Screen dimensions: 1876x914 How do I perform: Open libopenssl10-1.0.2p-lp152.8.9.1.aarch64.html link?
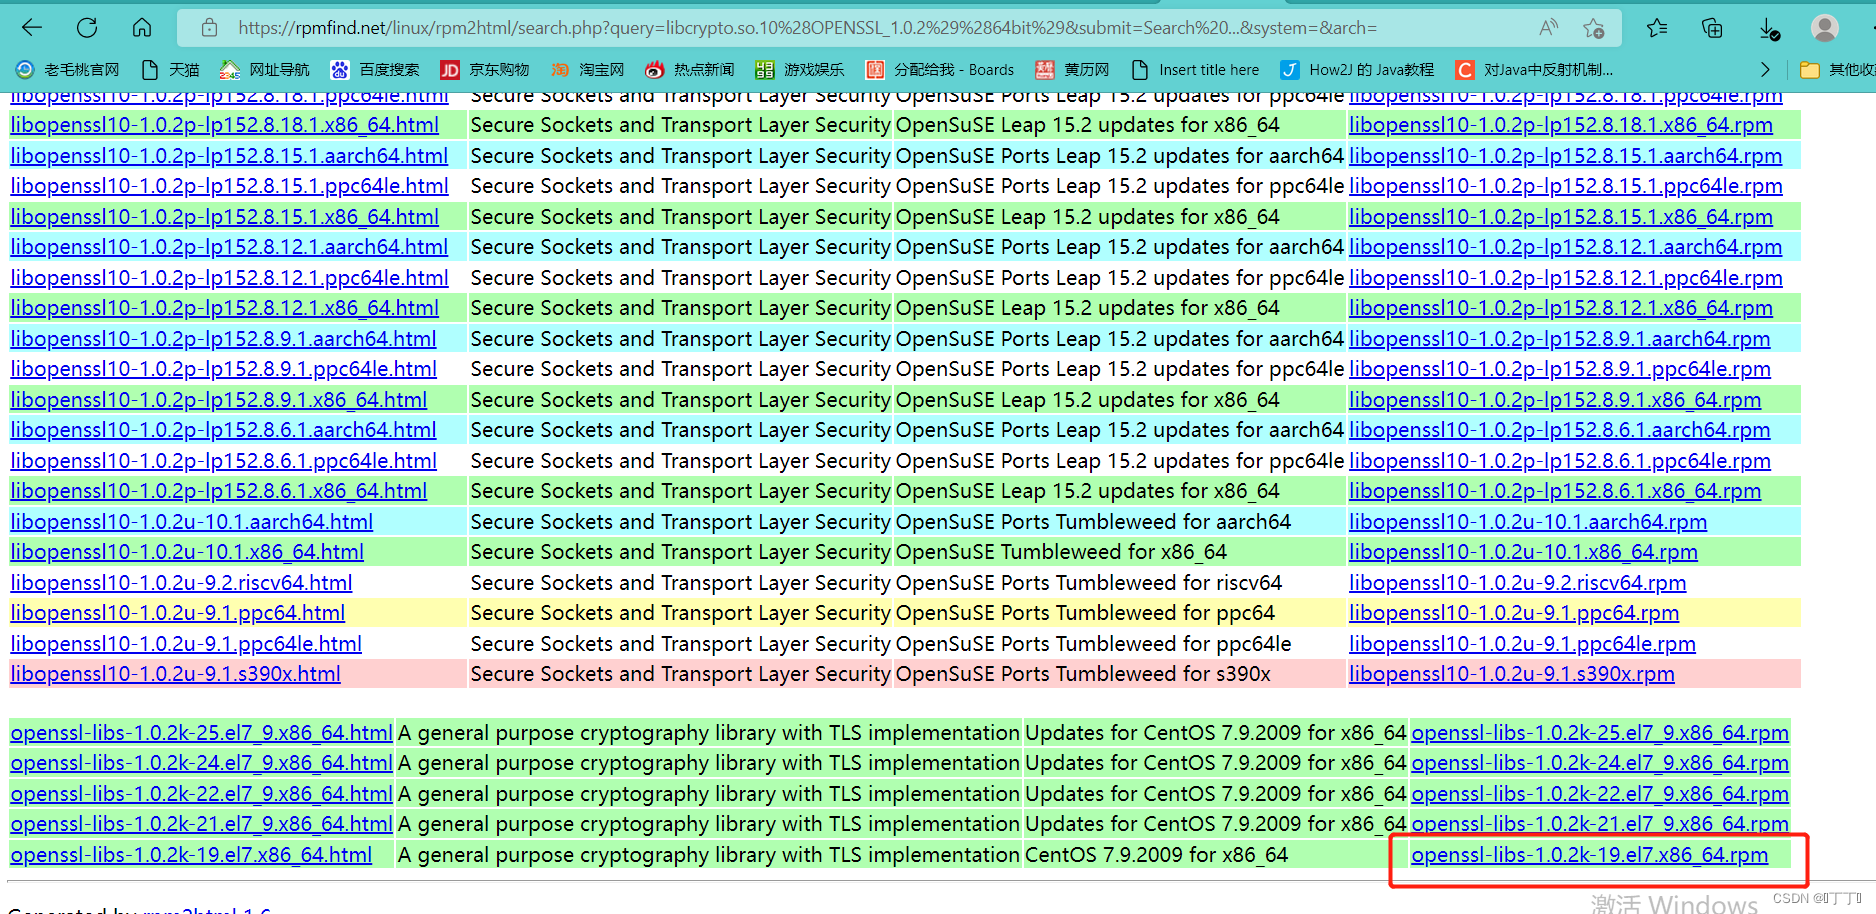[x=224, y=339]
